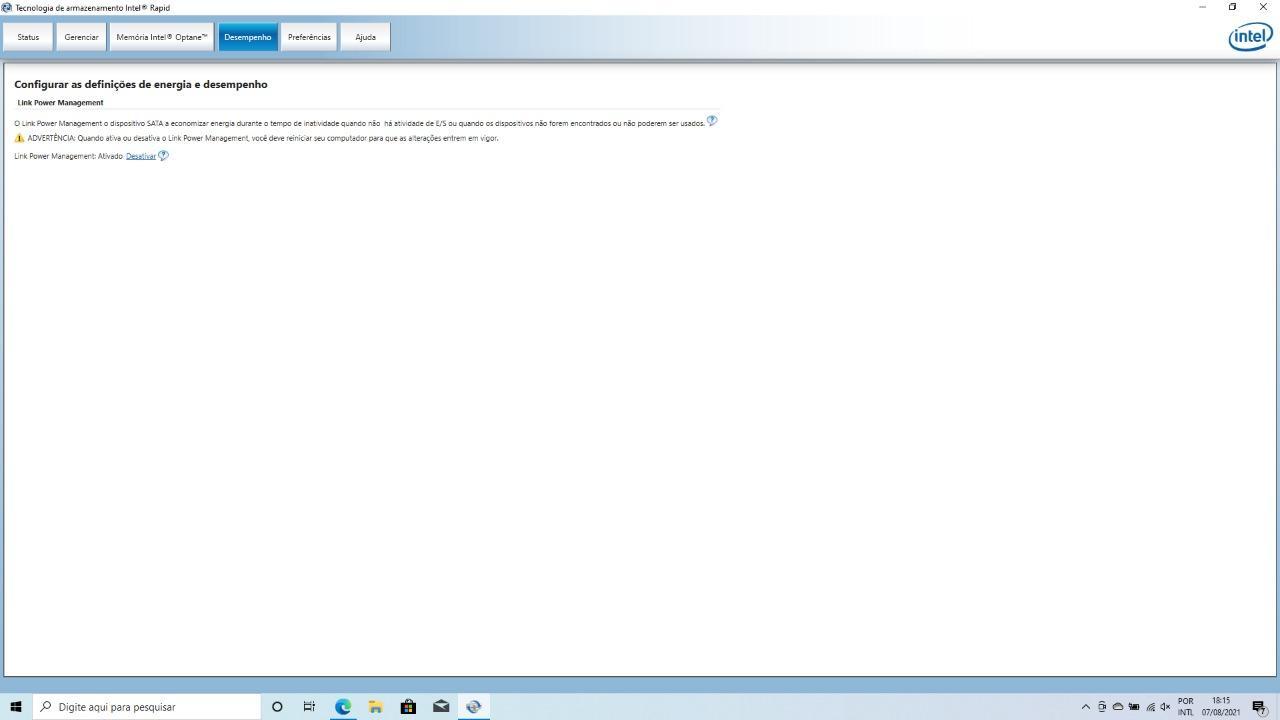Open the Action Center notifications icon
The height and width of the screenshot is (720, 1280).
[x=1260, y=707]
